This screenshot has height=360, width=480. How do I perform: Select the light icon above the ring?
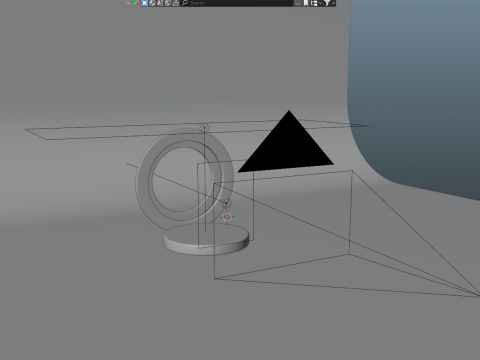204,127
